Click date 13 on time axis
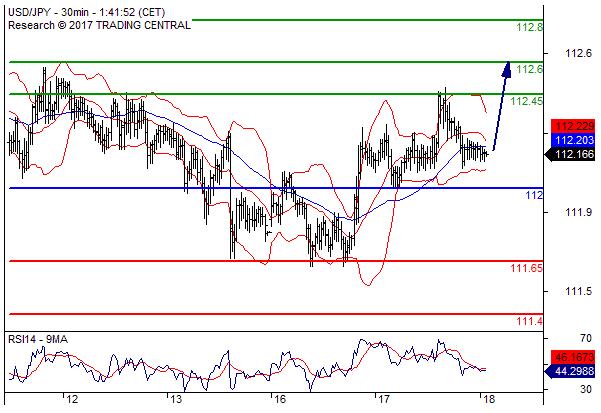Image resolution: width=601 pixels, height=413 pixels. pyautogui.click(x=176, y=400)
